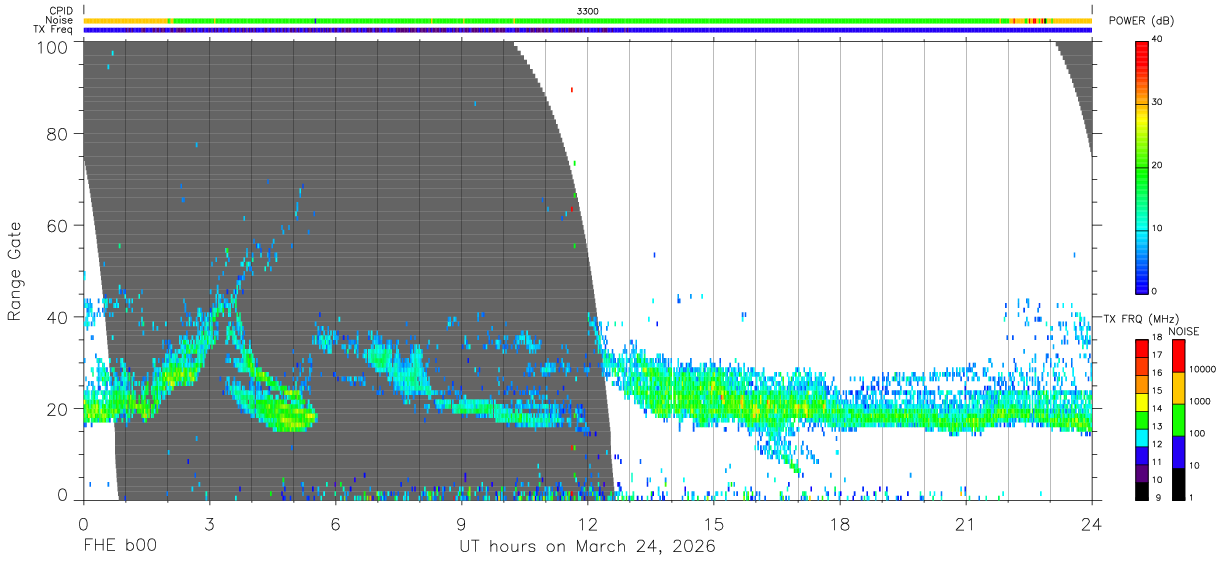This screenshot has height=567, width=1228.
Task: Click Range Gate axis tick '100'
Action: point(53,47)
